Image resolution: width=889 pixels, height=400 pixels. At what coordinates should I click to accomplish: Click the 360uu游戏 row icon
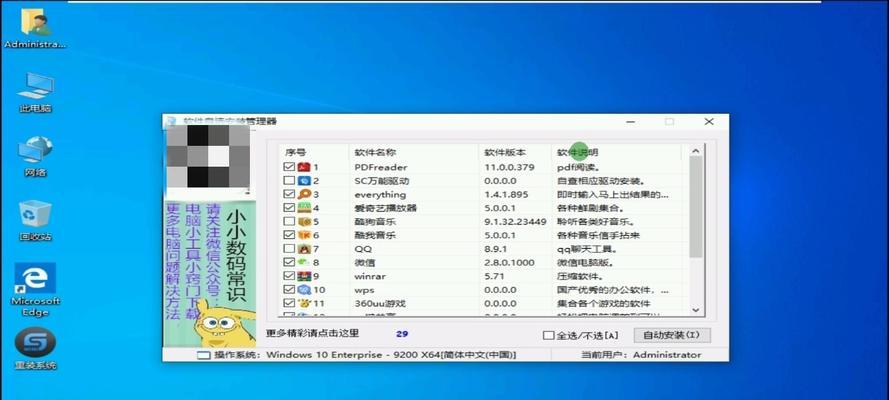tap(304, 303)
